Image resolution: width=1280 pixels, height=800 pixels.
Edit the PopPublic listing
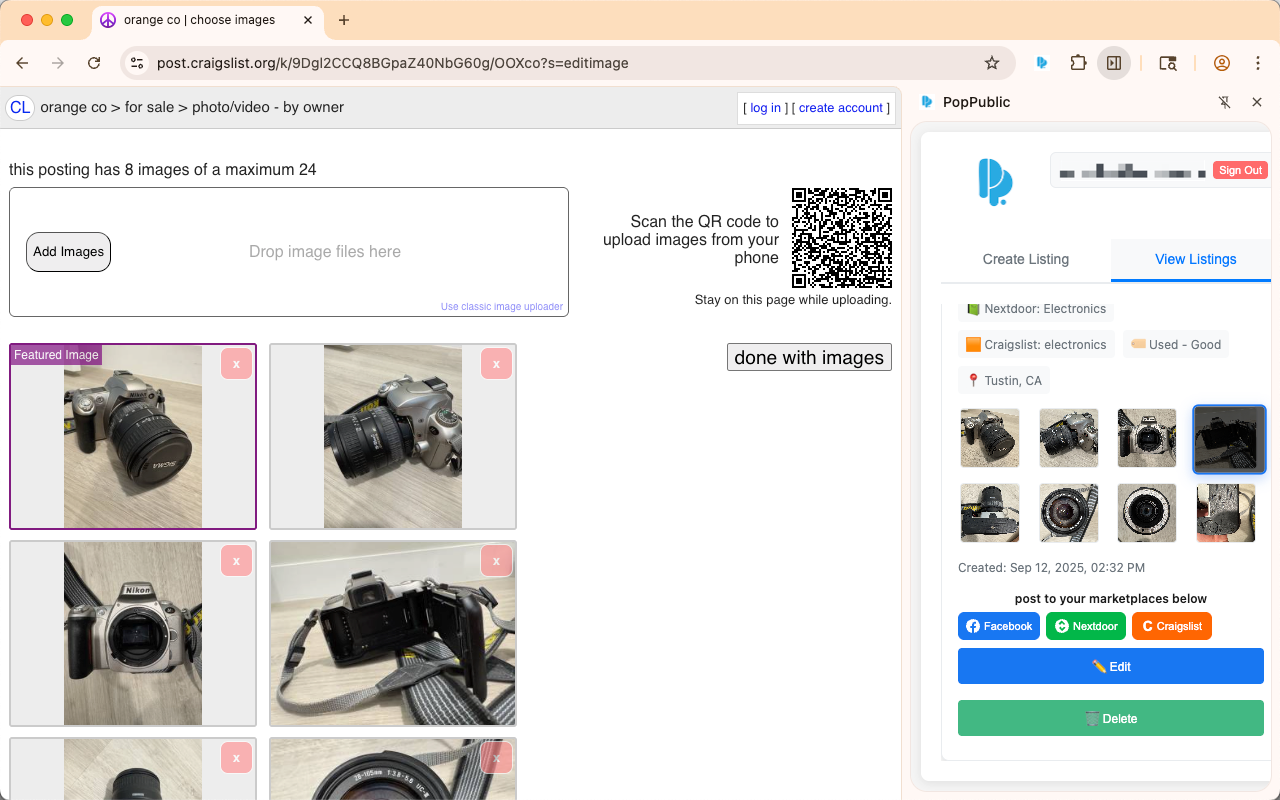pos(1111,666)
